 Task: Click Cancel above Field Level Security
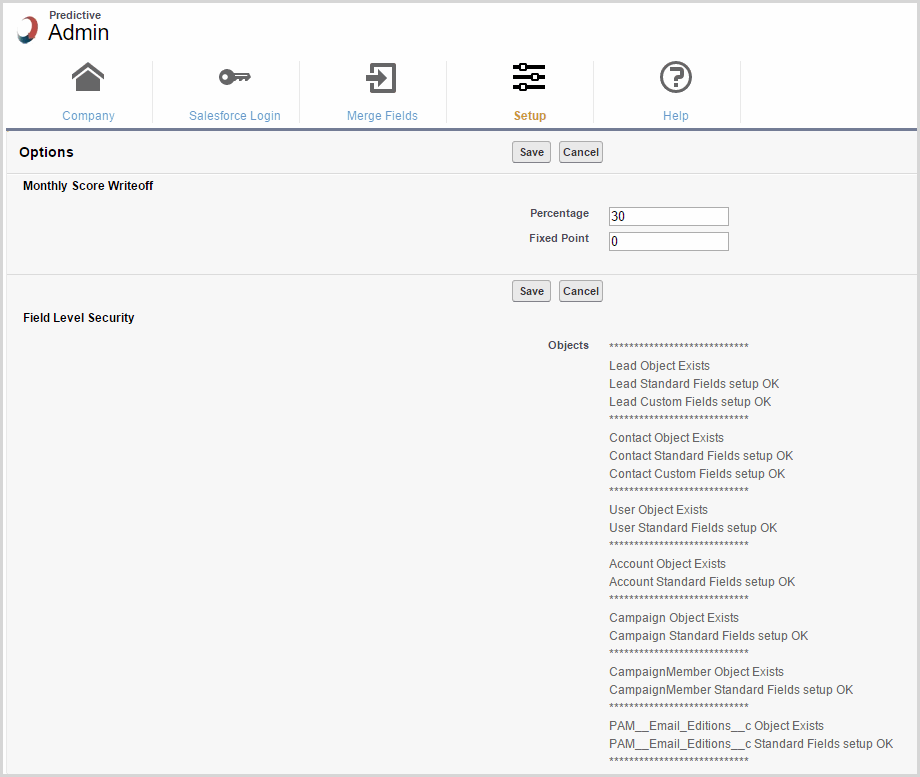tap(580, 291)
